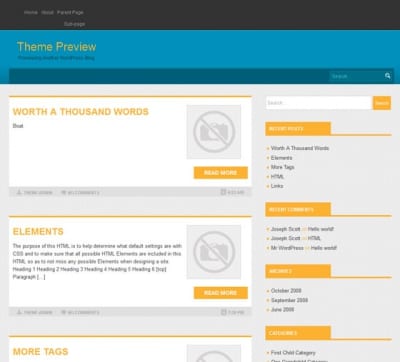Open the June 2008 archive
The height and width of the screenshot is (362, 400).
[x=282, y=310]
